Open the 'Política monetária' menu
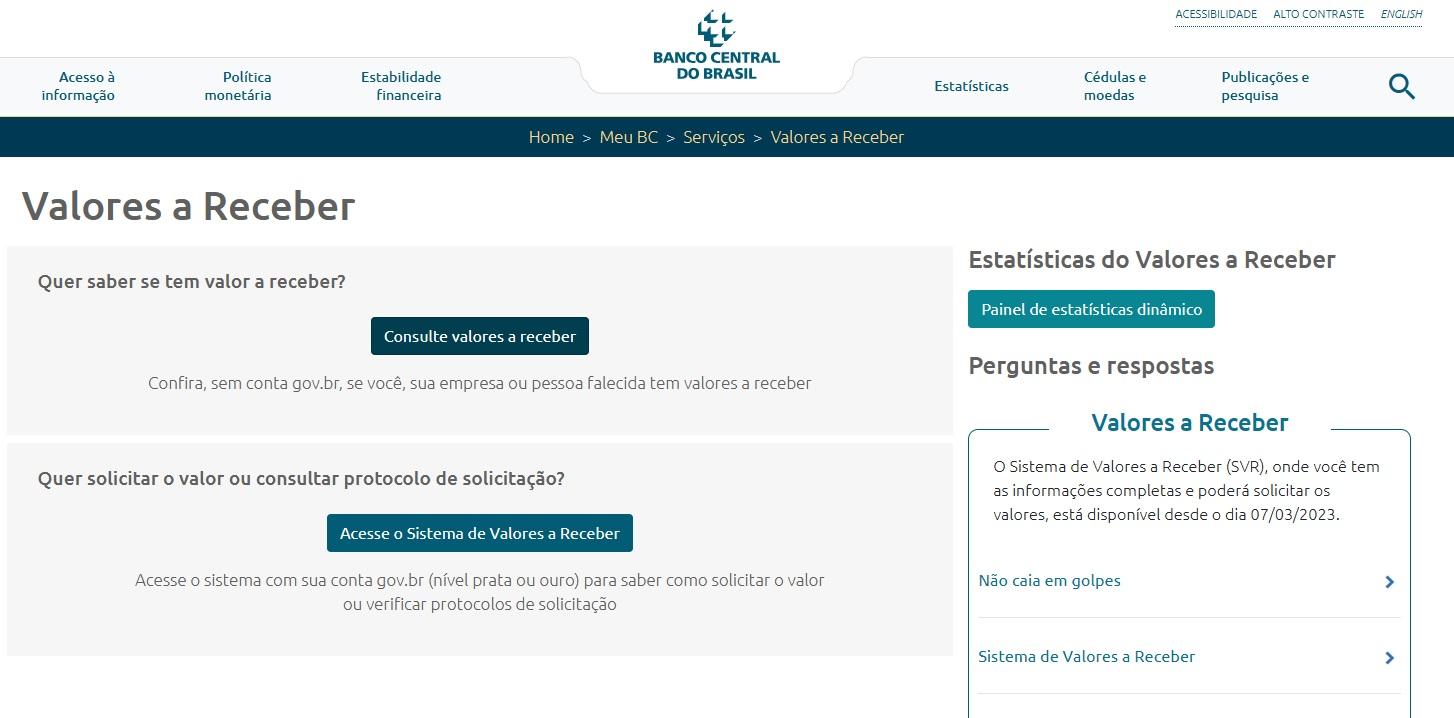 click(x=238, y=86)
